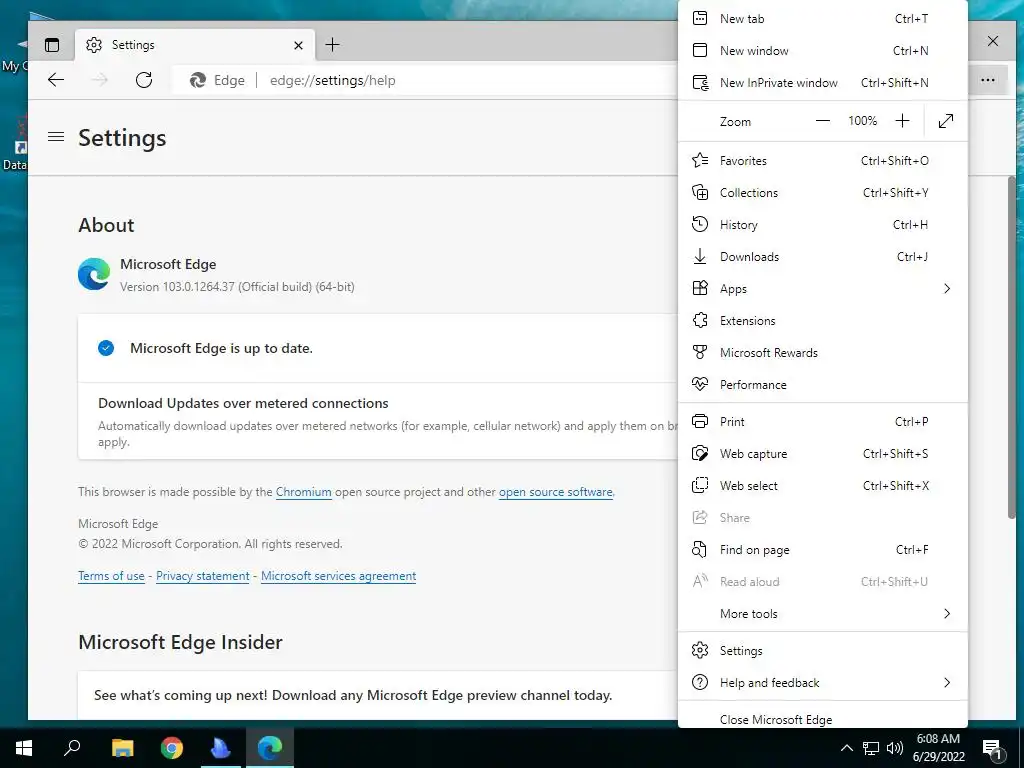Click the Favorites star icon
Viewport: 1024px width, 768px height.
tap(700, 160)
